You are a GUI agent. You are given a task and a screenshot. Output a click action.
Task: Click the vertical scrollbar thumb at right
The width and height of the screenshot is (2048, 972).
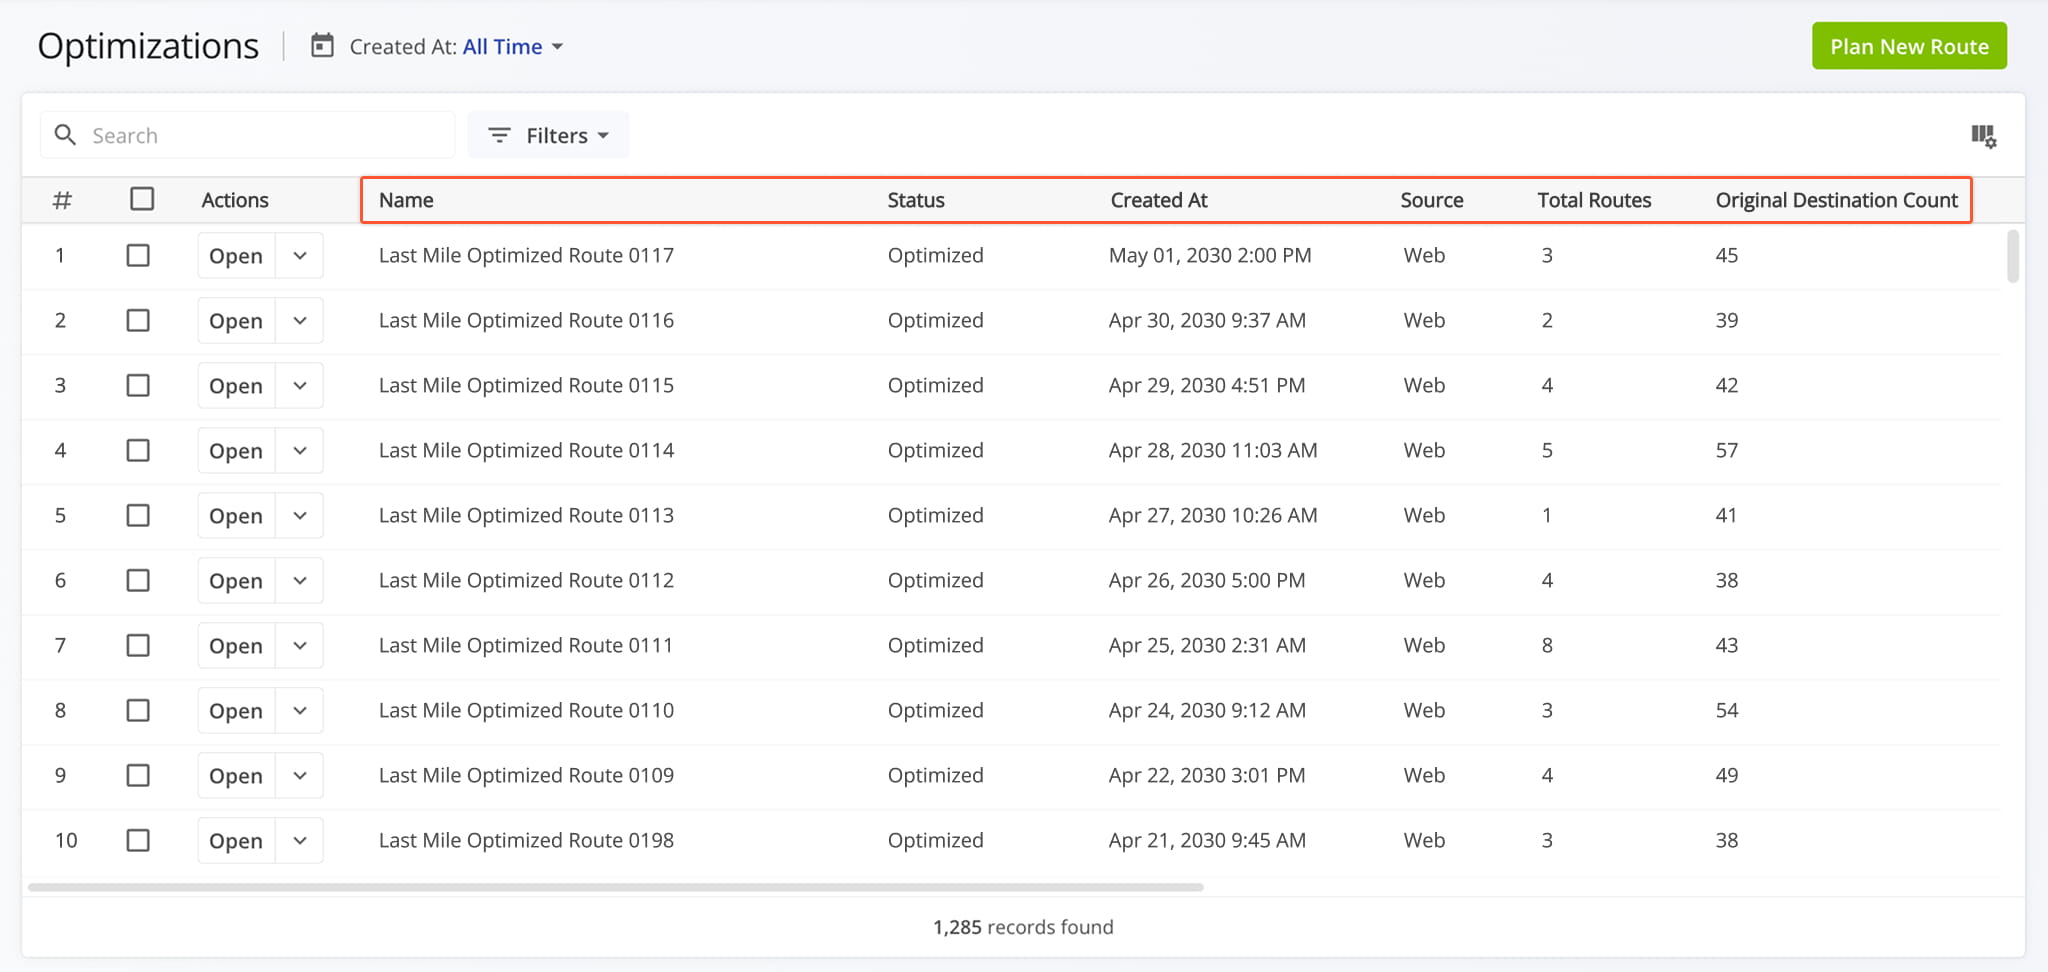2013,256
